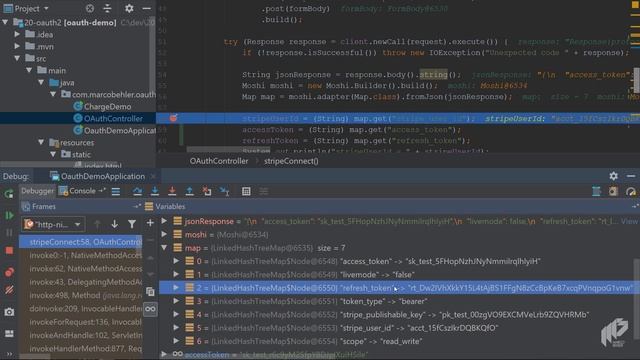This screenshot has height=360, width=640.
Task: Click the gear icon in Project panel header
Action: 129,8
